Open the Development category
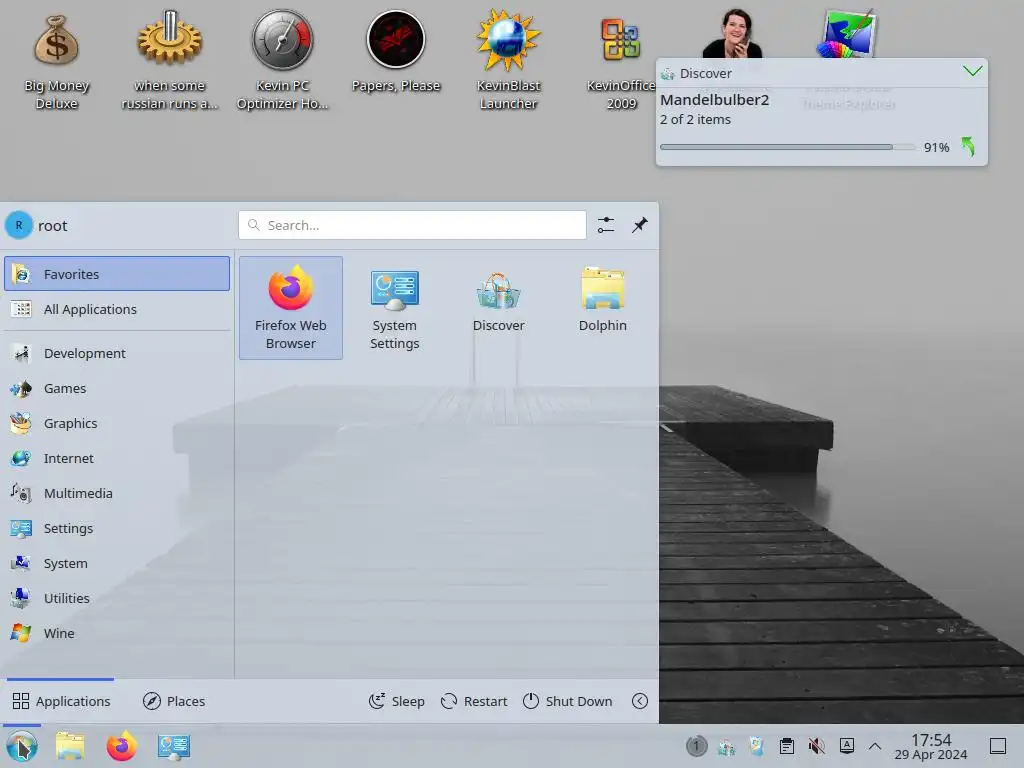This screenshot has height=768, width=1024. [117, 353]
